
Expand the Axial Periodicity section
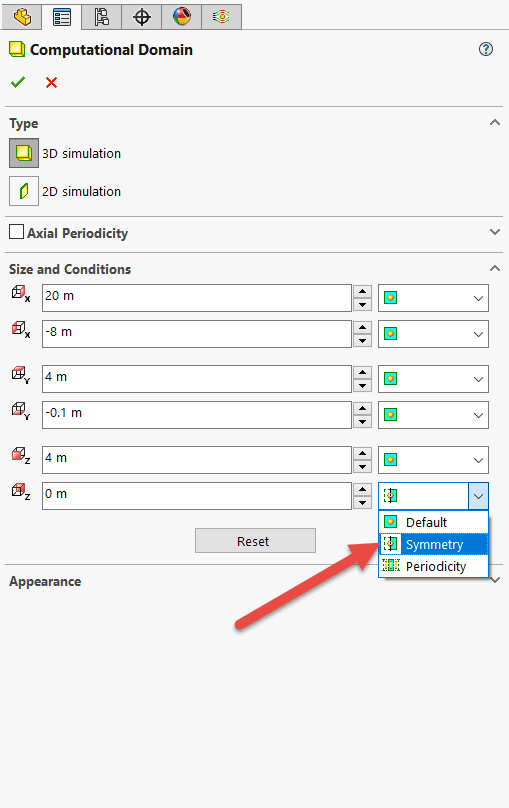[x=495, y=232]
